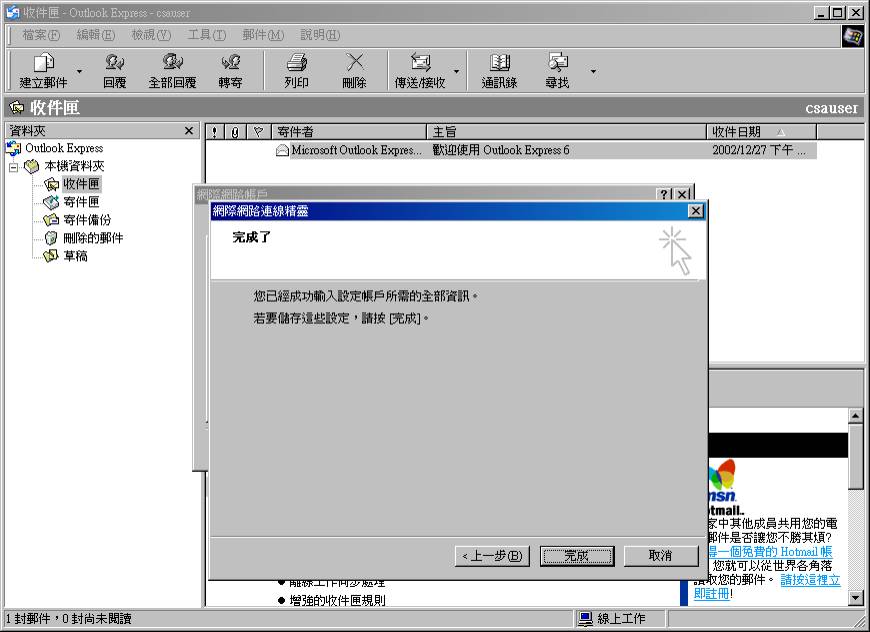The height and width of the screenshot is (632, 870).
Task: Select the Deleted Items (刪除的郵件) folder icon
Action: coord(52,238)
